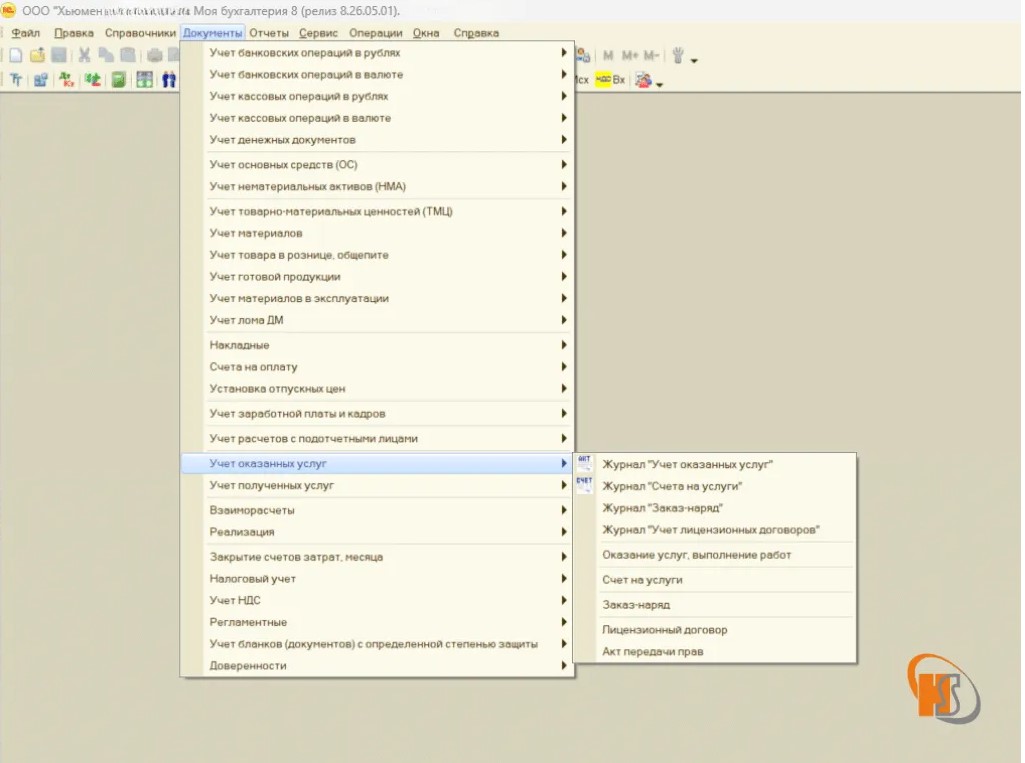The width and height of the screenshot is (1025, 763).
Task: Click the blue 'Тт' toolbar icon
Action: tap(16, 80)
